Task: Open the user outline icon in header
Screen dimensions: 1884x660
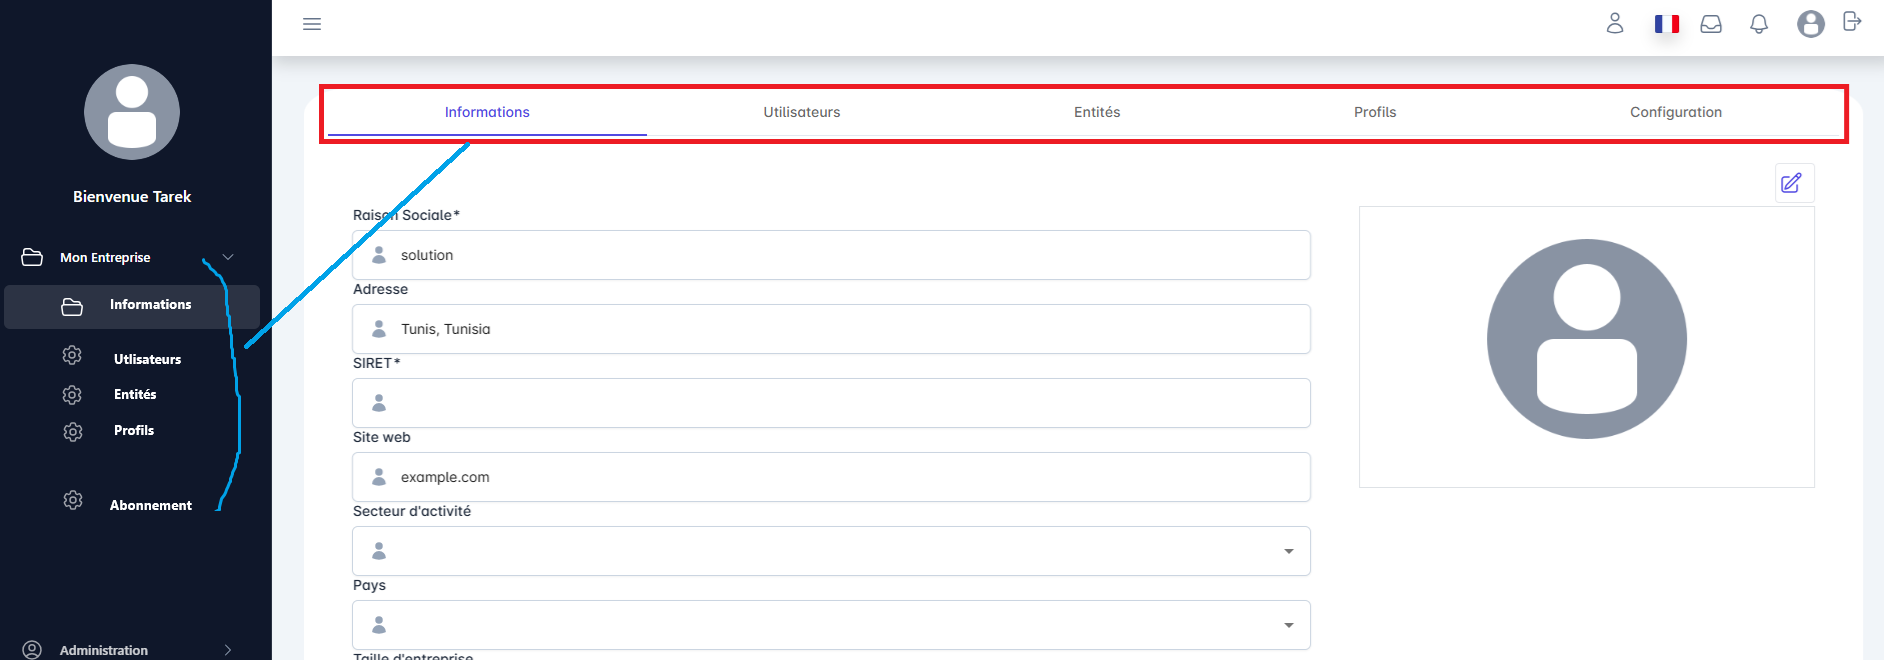Action: [1615, 24]
